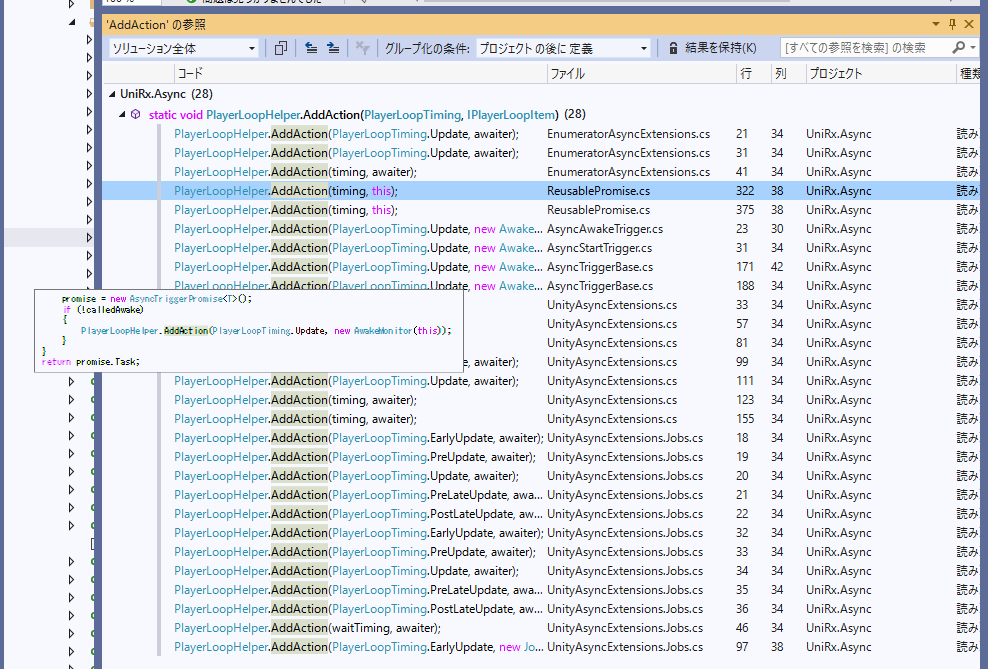Open UnityAsyncExtensions.Jobs.cs line 20 Update reference
The image size is (988, 669).
pyautogui.click(x=541, y=476)
